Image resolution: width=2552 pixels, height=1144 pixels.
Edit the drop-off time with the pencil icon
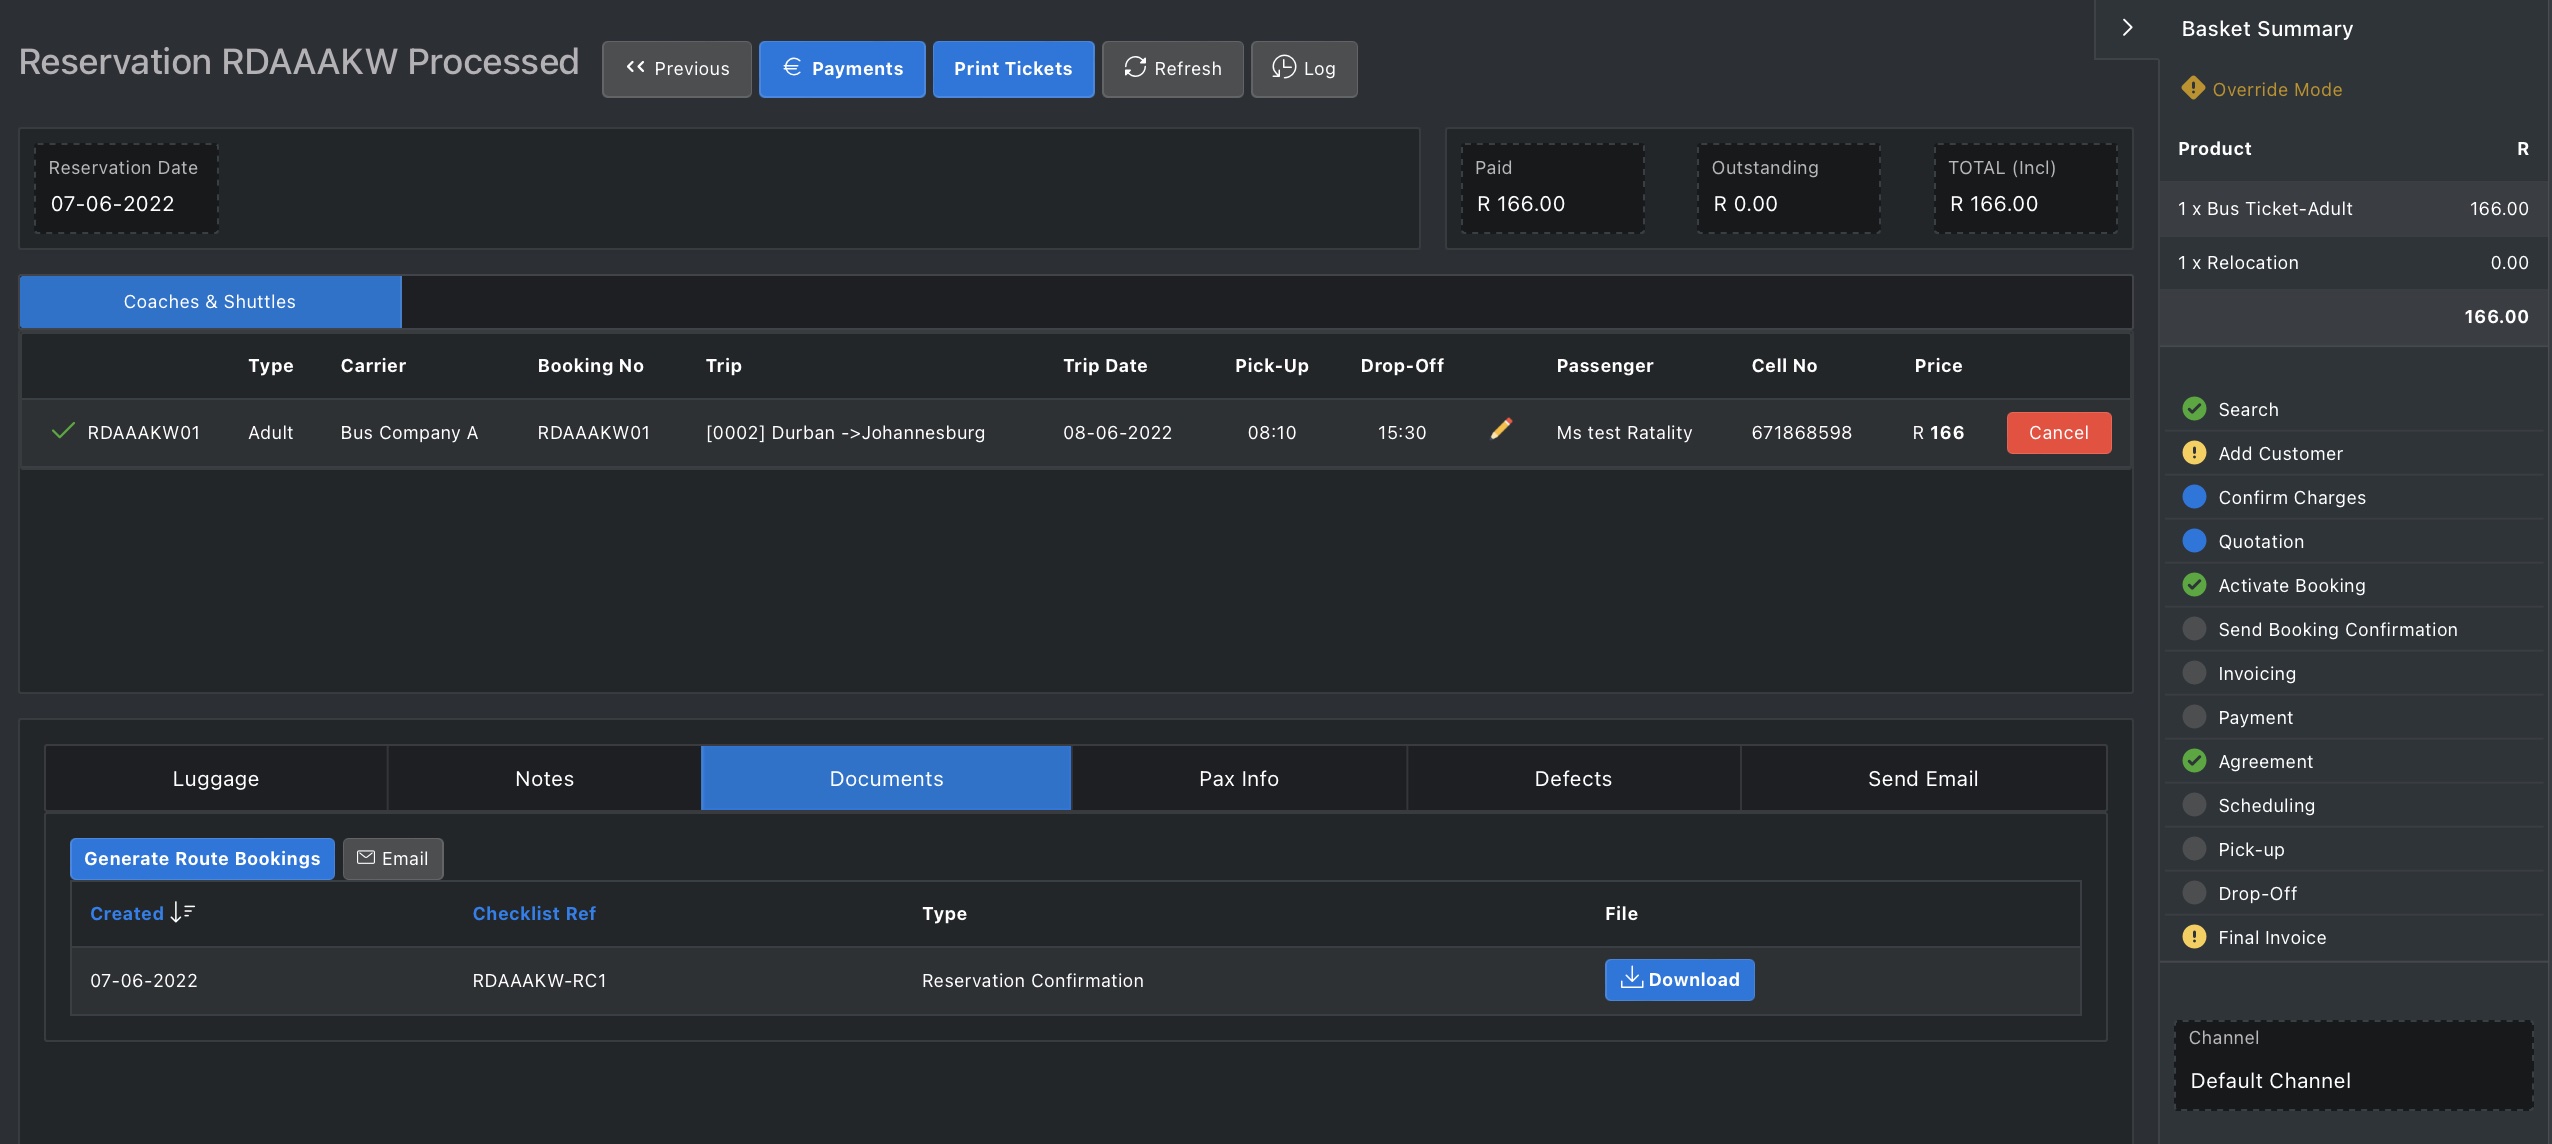point(1501,430)
